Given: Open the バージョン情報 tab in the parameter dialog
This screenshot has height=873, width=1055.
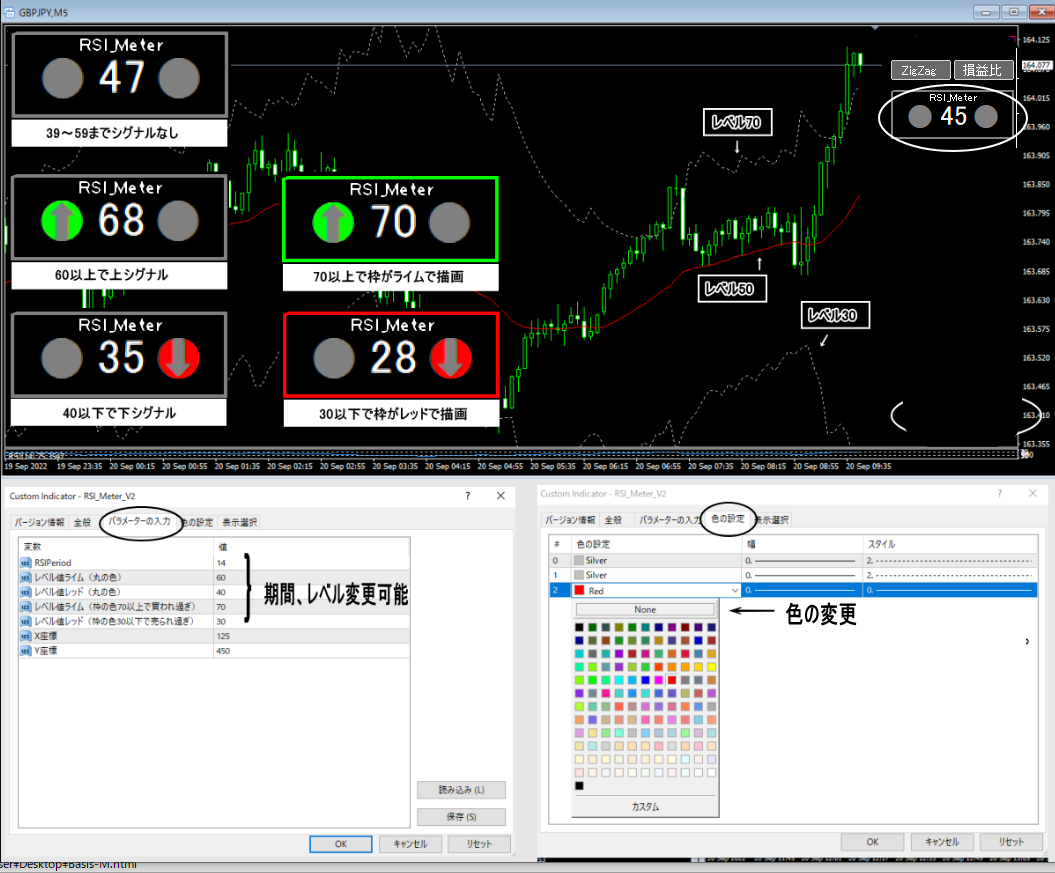Looking at the screenshot, I should pyautogui.click(x=39, y=522).
